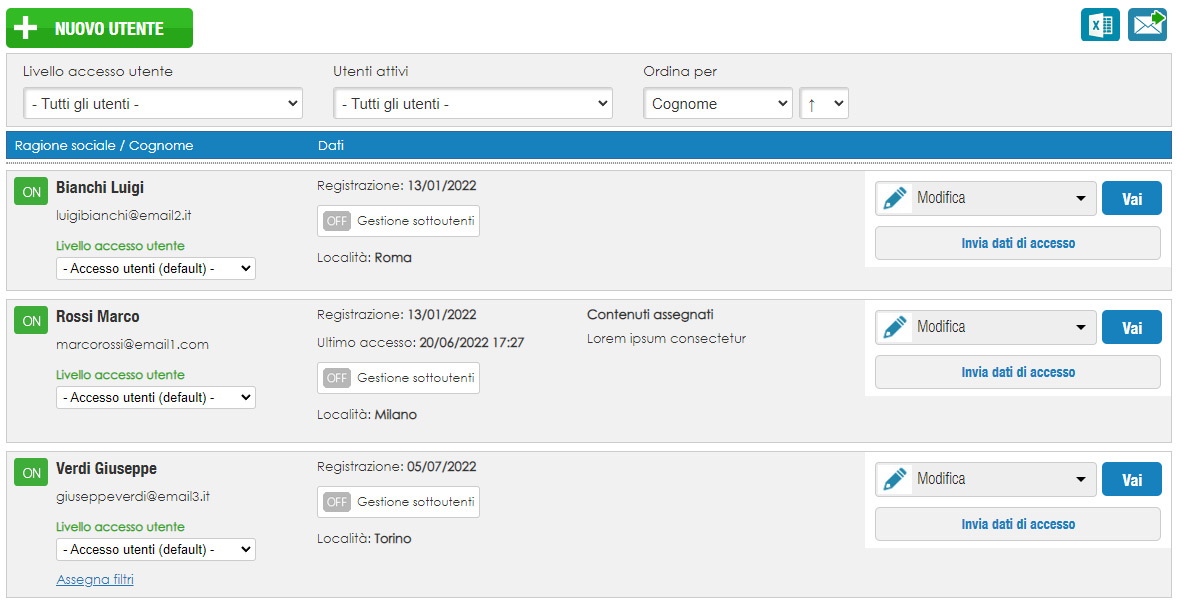Viewport: 1178px width, 604px height.
Task: Send access data to Rossi Marco
Action: pyautogui.click(x=1018, y=373)
